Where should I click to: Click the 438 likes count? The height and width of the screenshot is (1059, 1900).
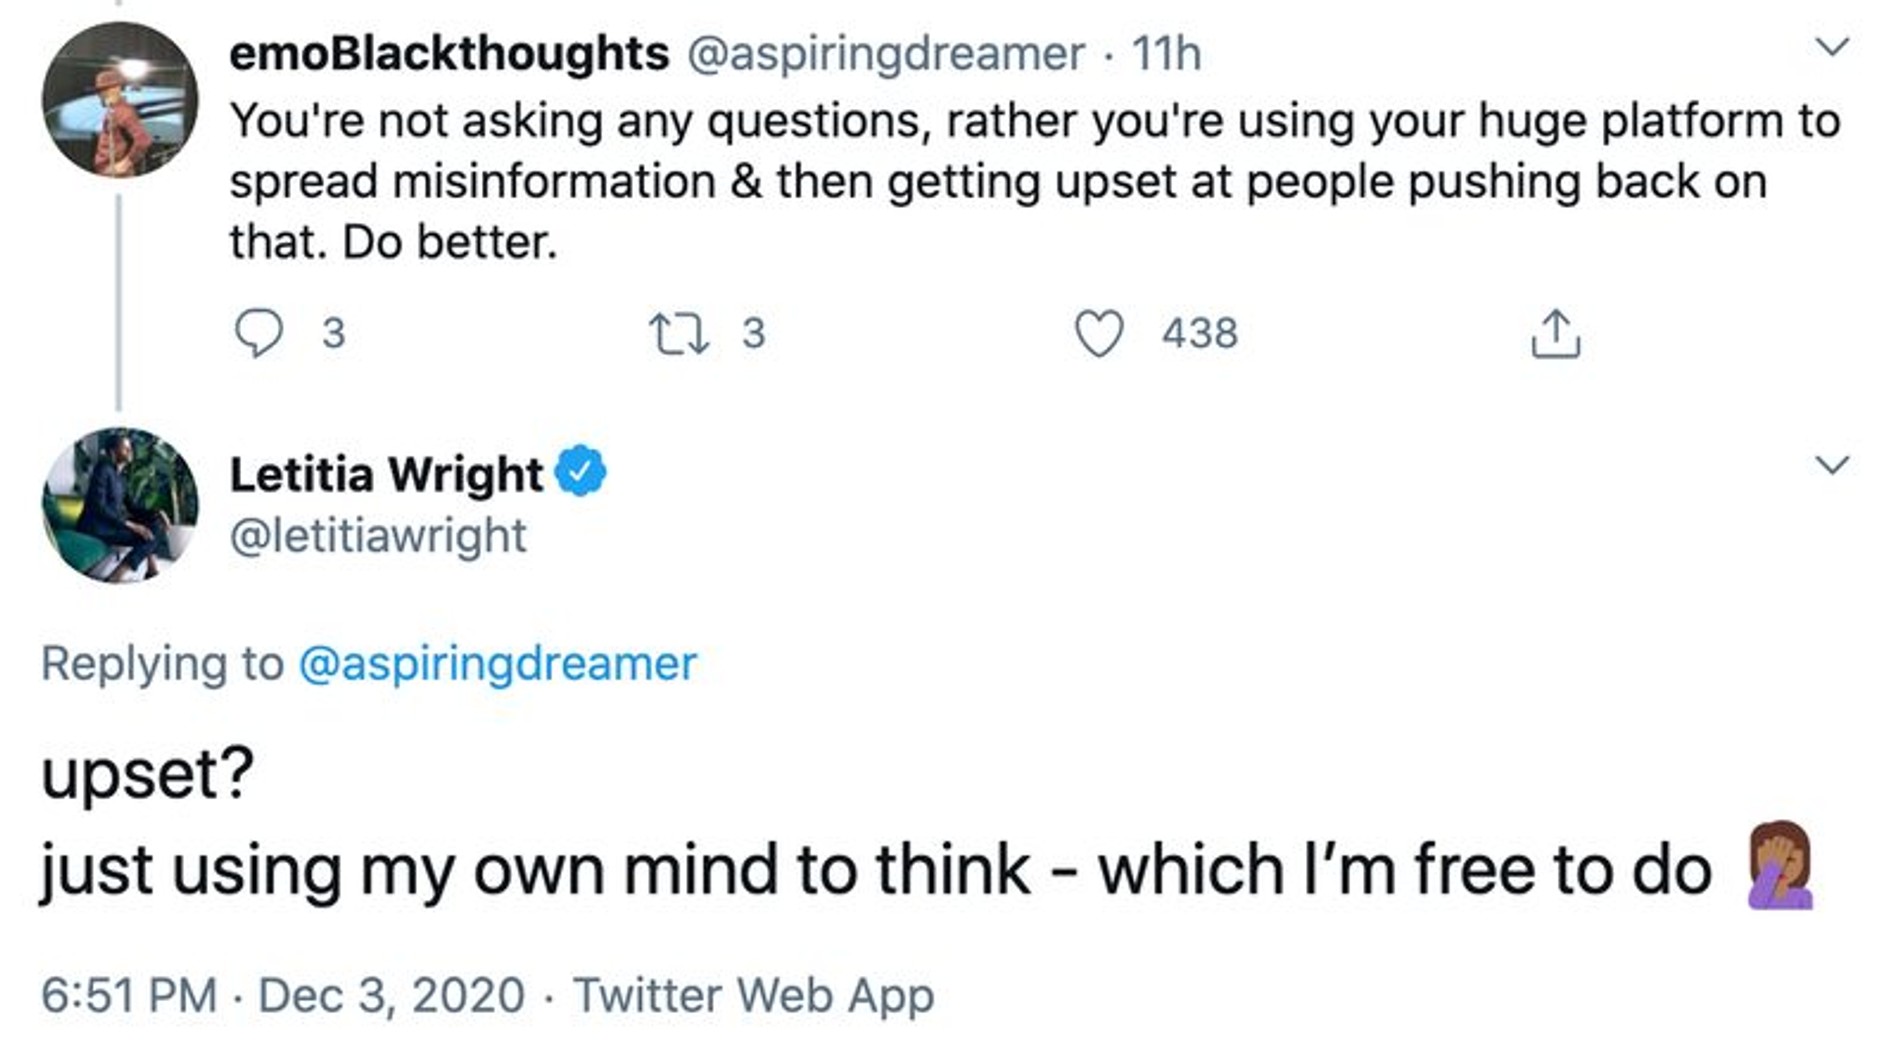point(1199,334)
